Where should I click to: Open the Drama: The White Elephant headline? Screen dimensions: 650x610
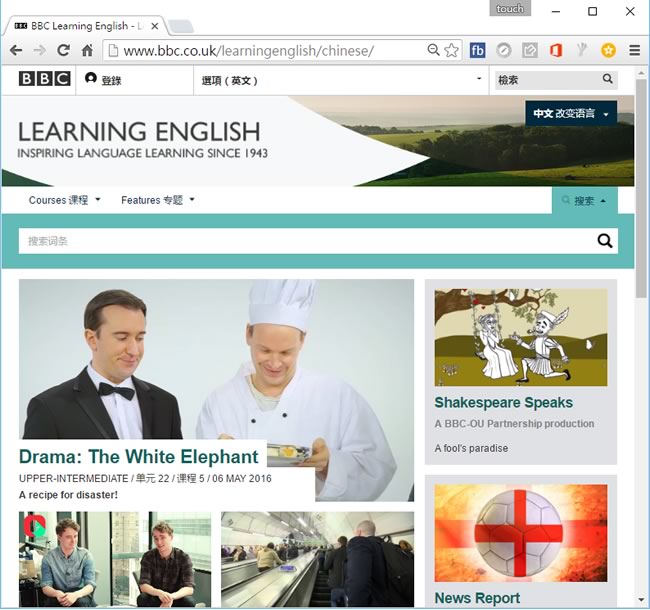click(x=139, y=457)
